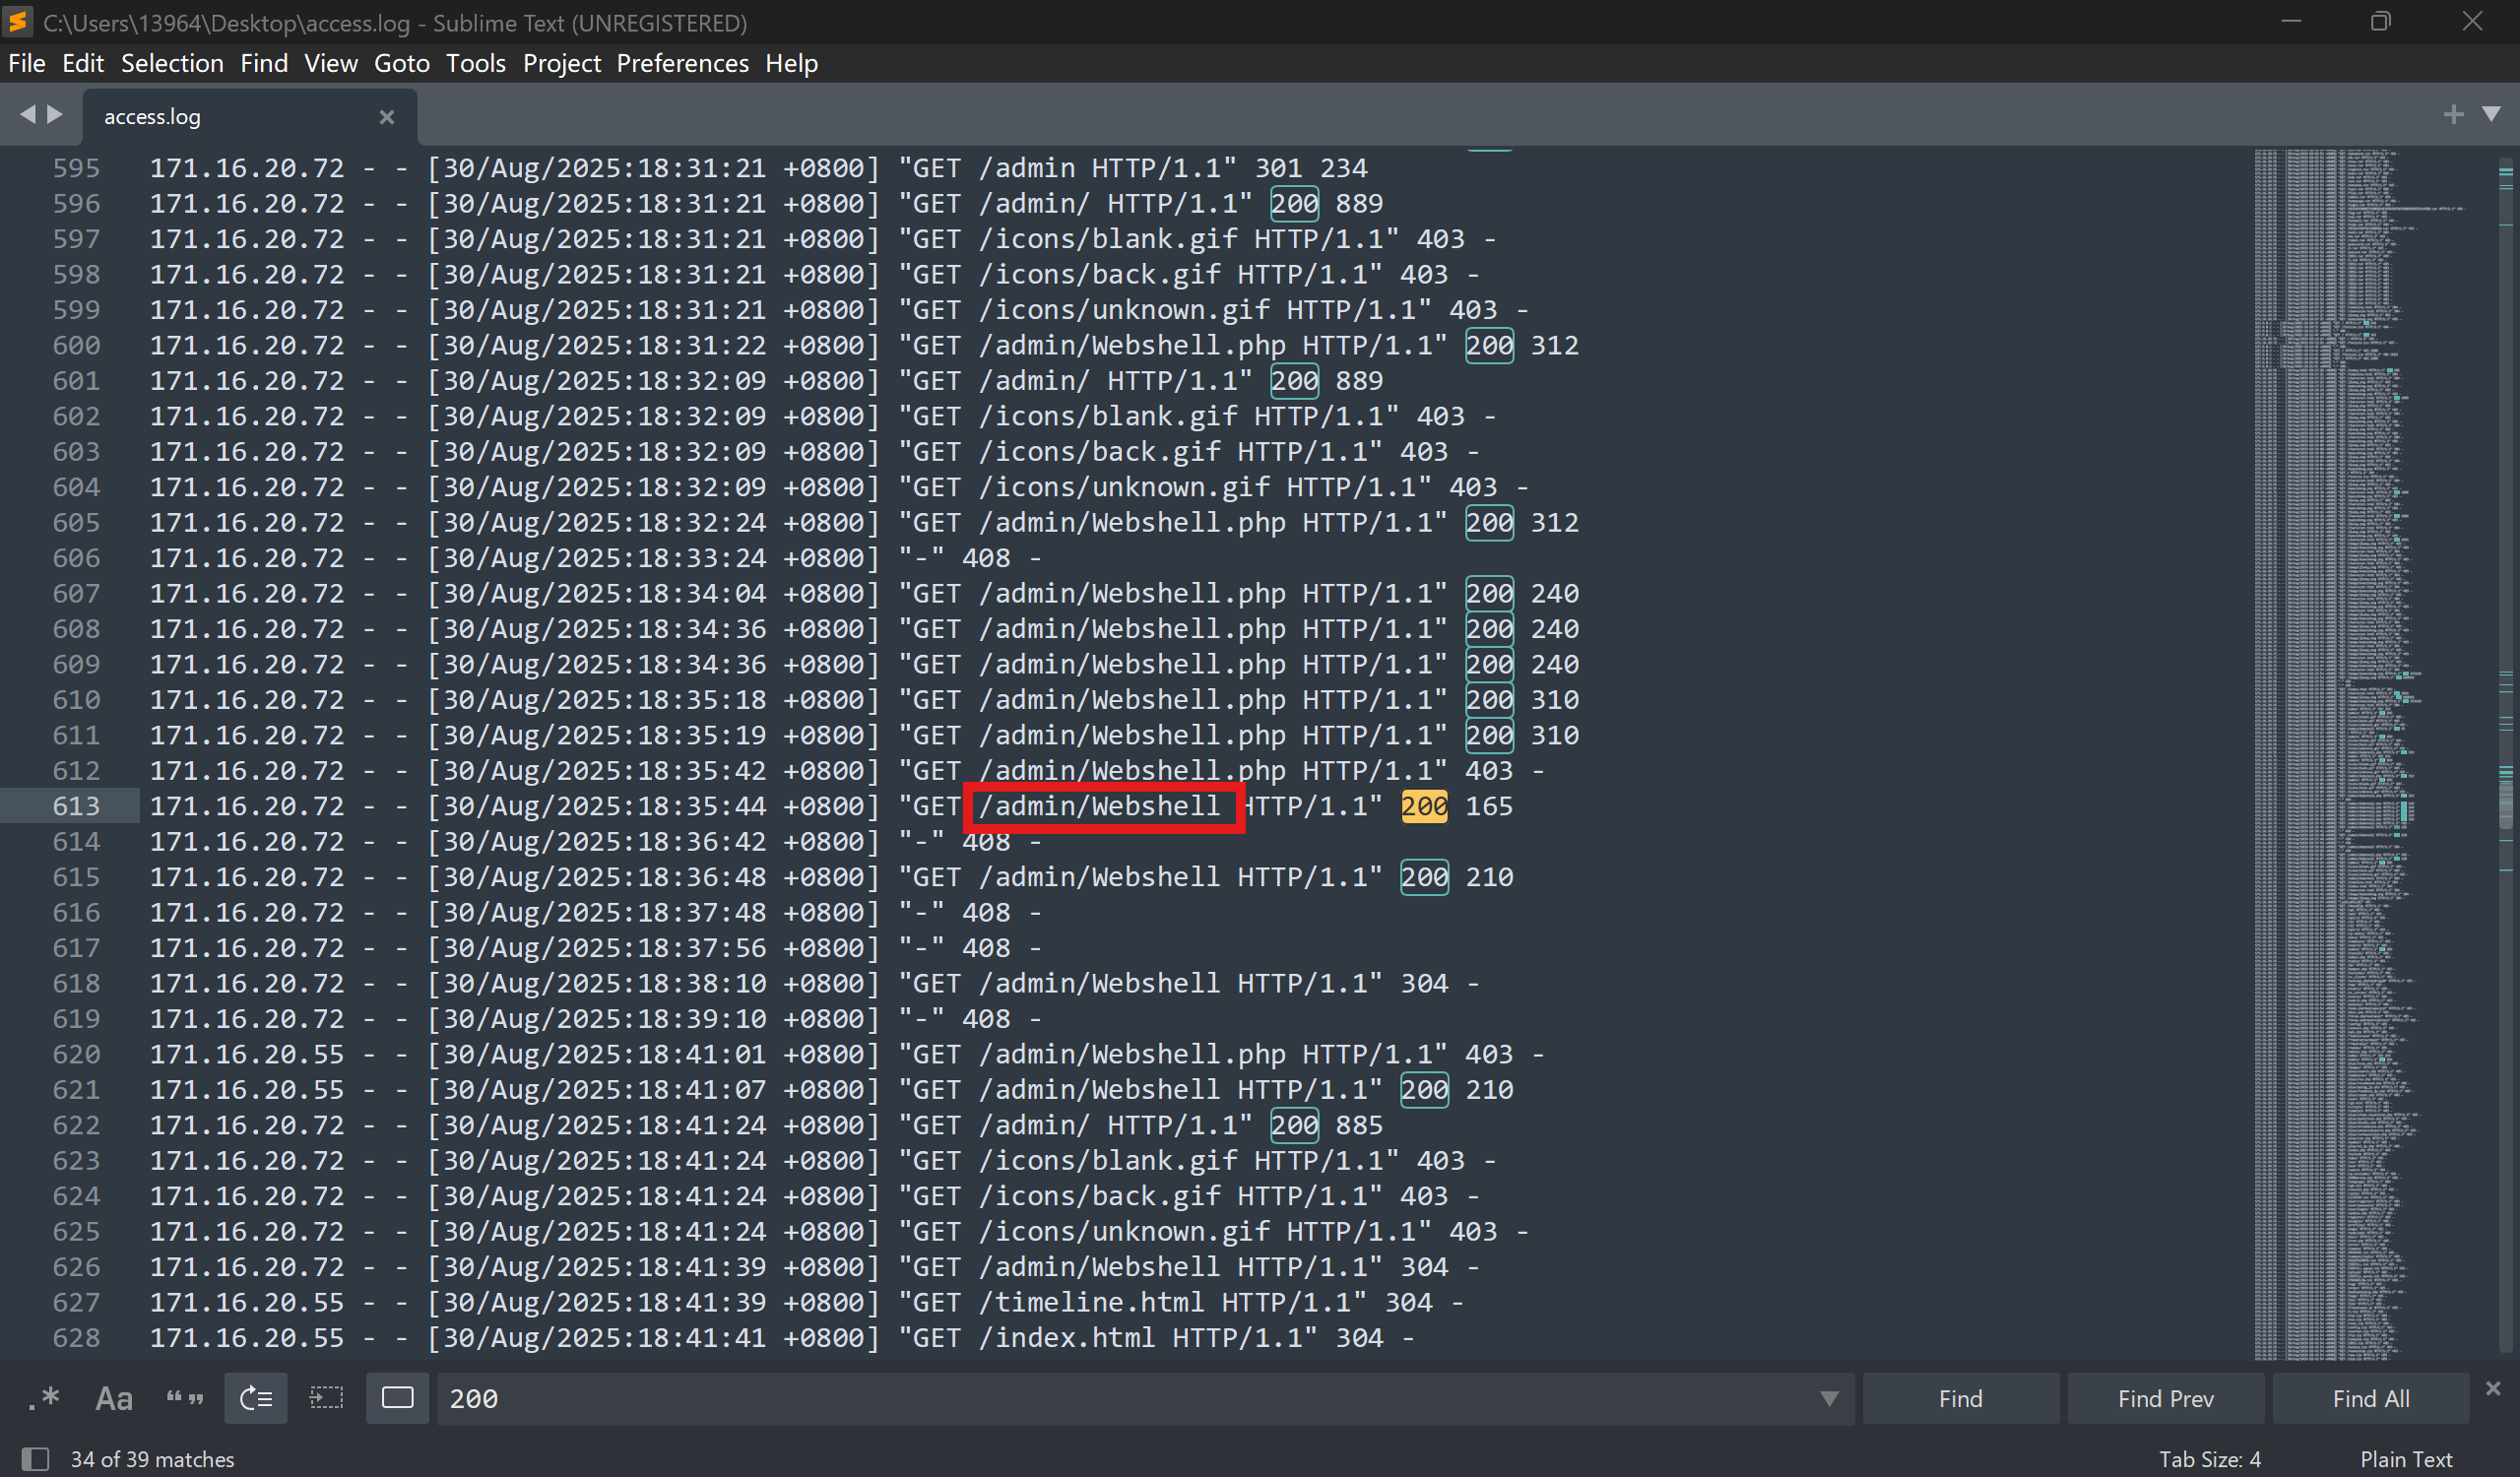The image size is (2520, 1477).
Task: Open the View menu
Action: (x=331, y=63)
